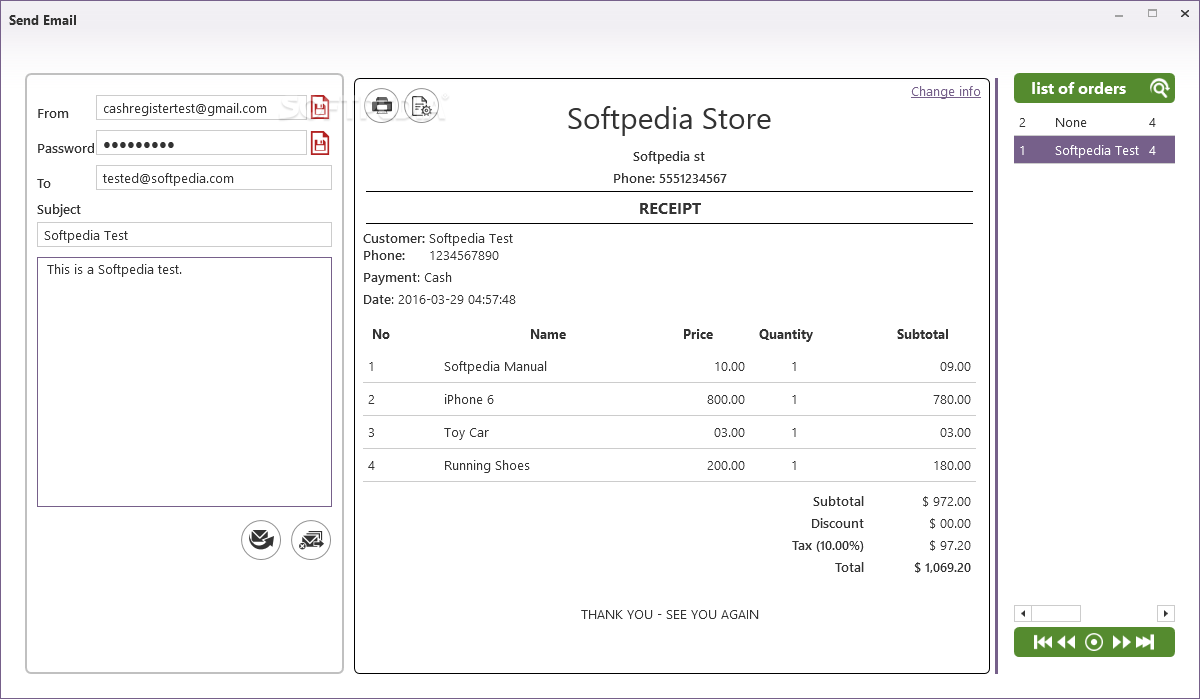Click the Quantity column header

pyautogui.click(x=786, y=335)
